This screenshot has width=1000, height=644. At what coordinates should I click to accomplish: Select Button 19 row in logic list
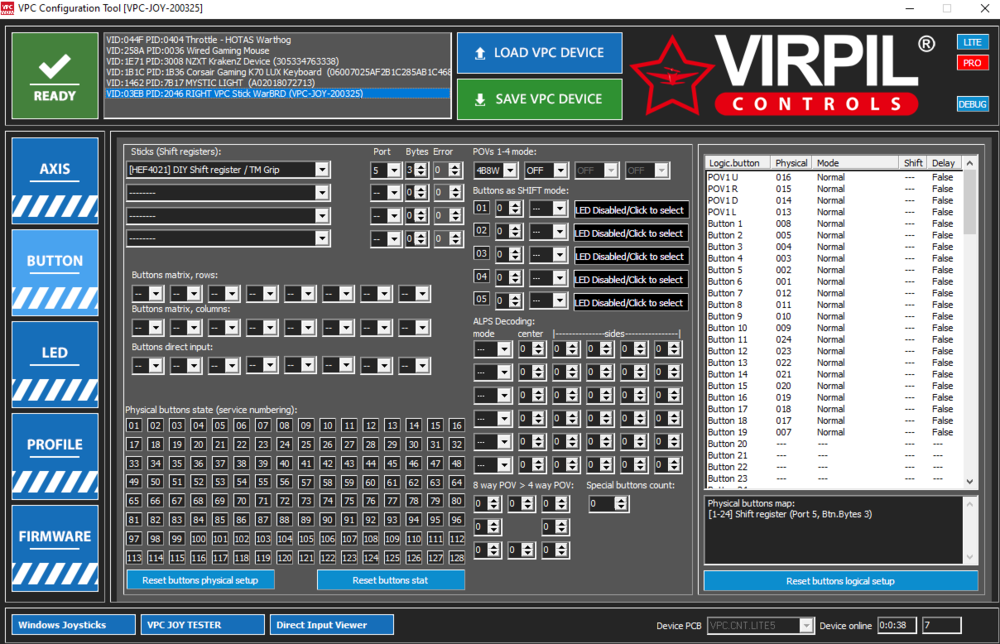pyautogui.click(x=833, y=432)
